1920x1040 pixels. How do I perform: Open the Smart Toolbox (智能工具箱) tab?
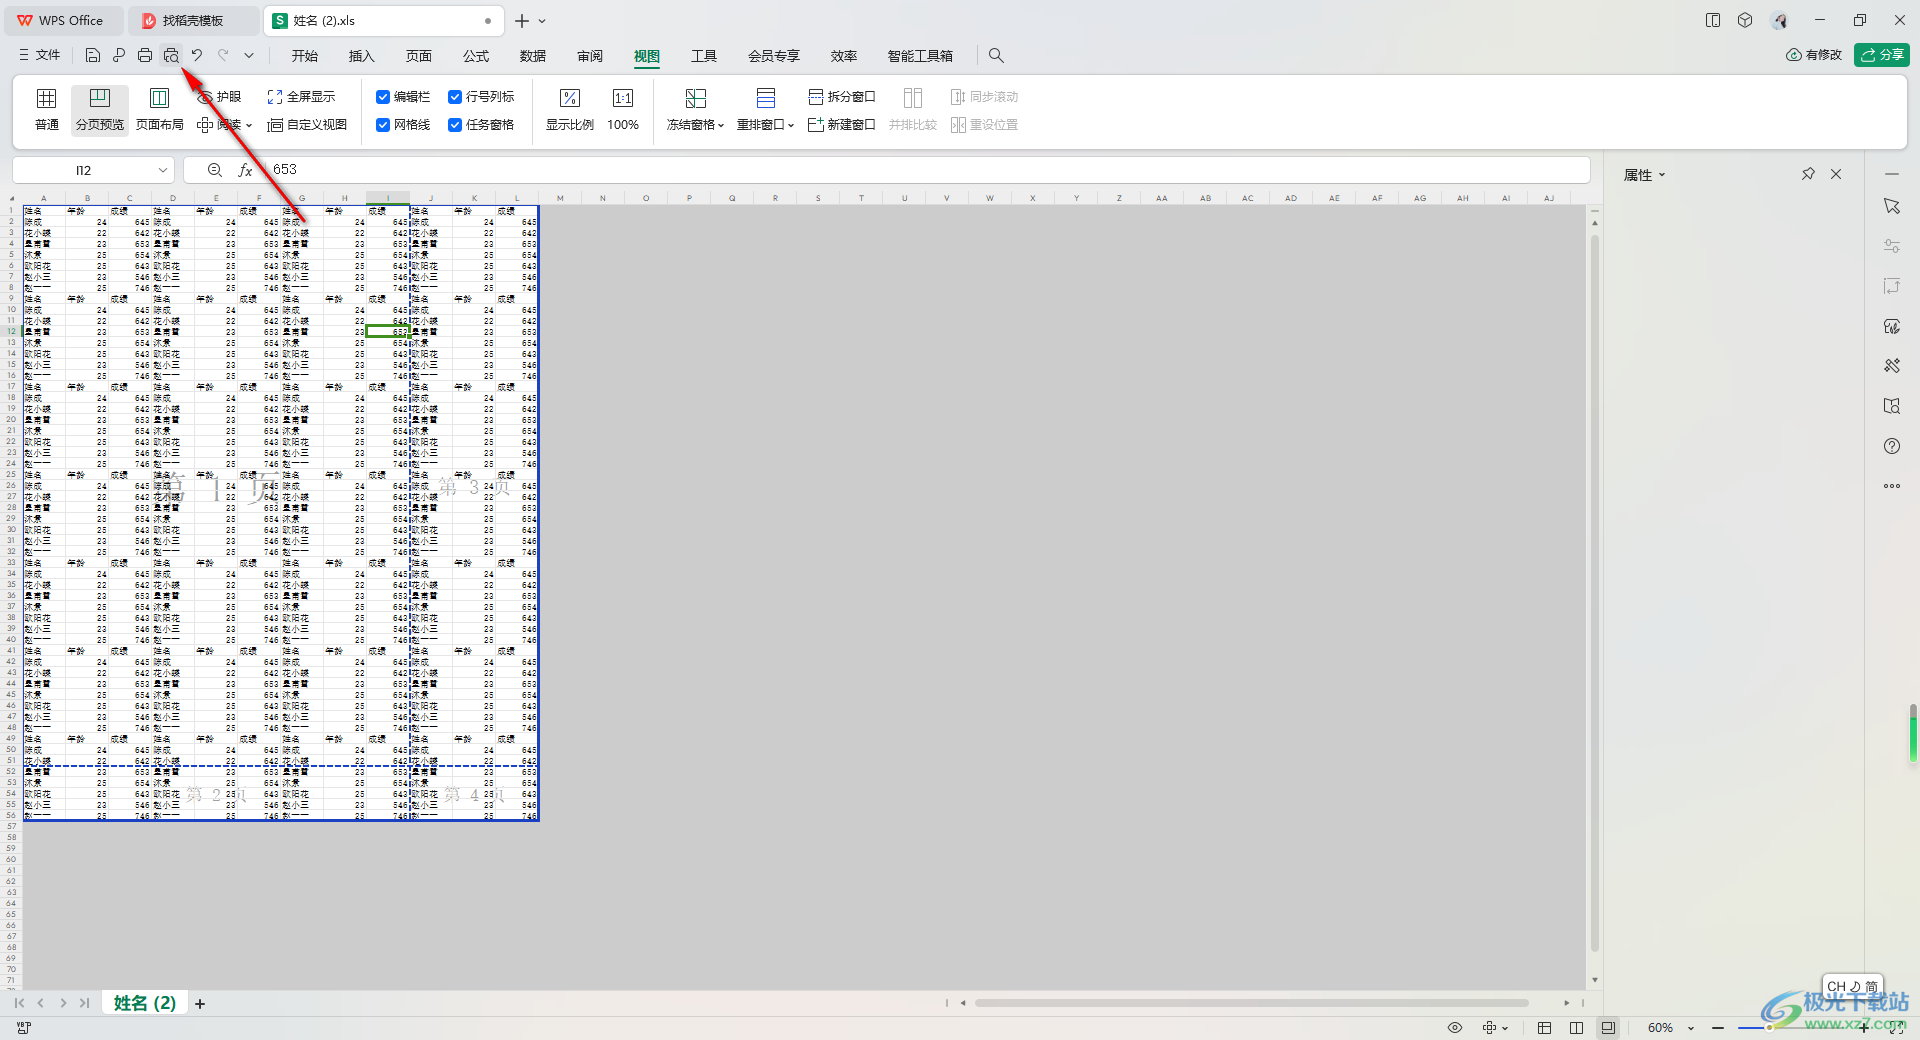(x=920, y=56)
